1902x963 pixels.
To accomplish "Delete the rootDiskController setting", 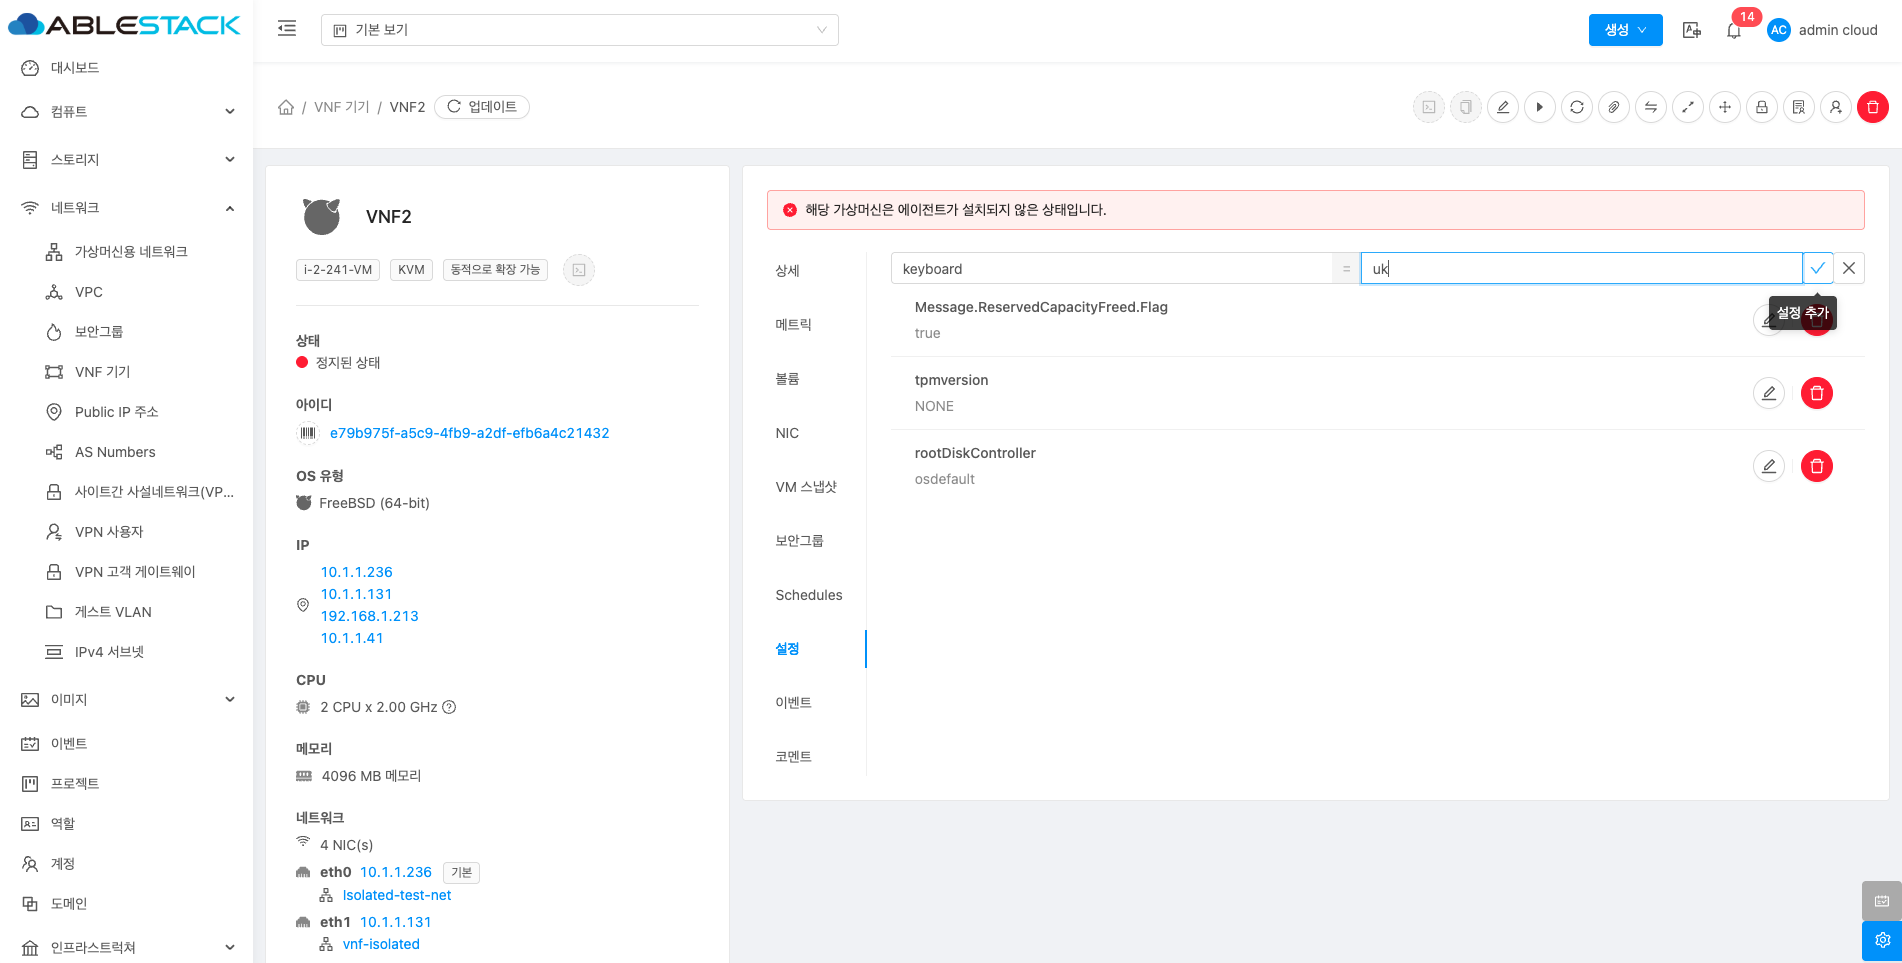I will tap(1816, 466).
